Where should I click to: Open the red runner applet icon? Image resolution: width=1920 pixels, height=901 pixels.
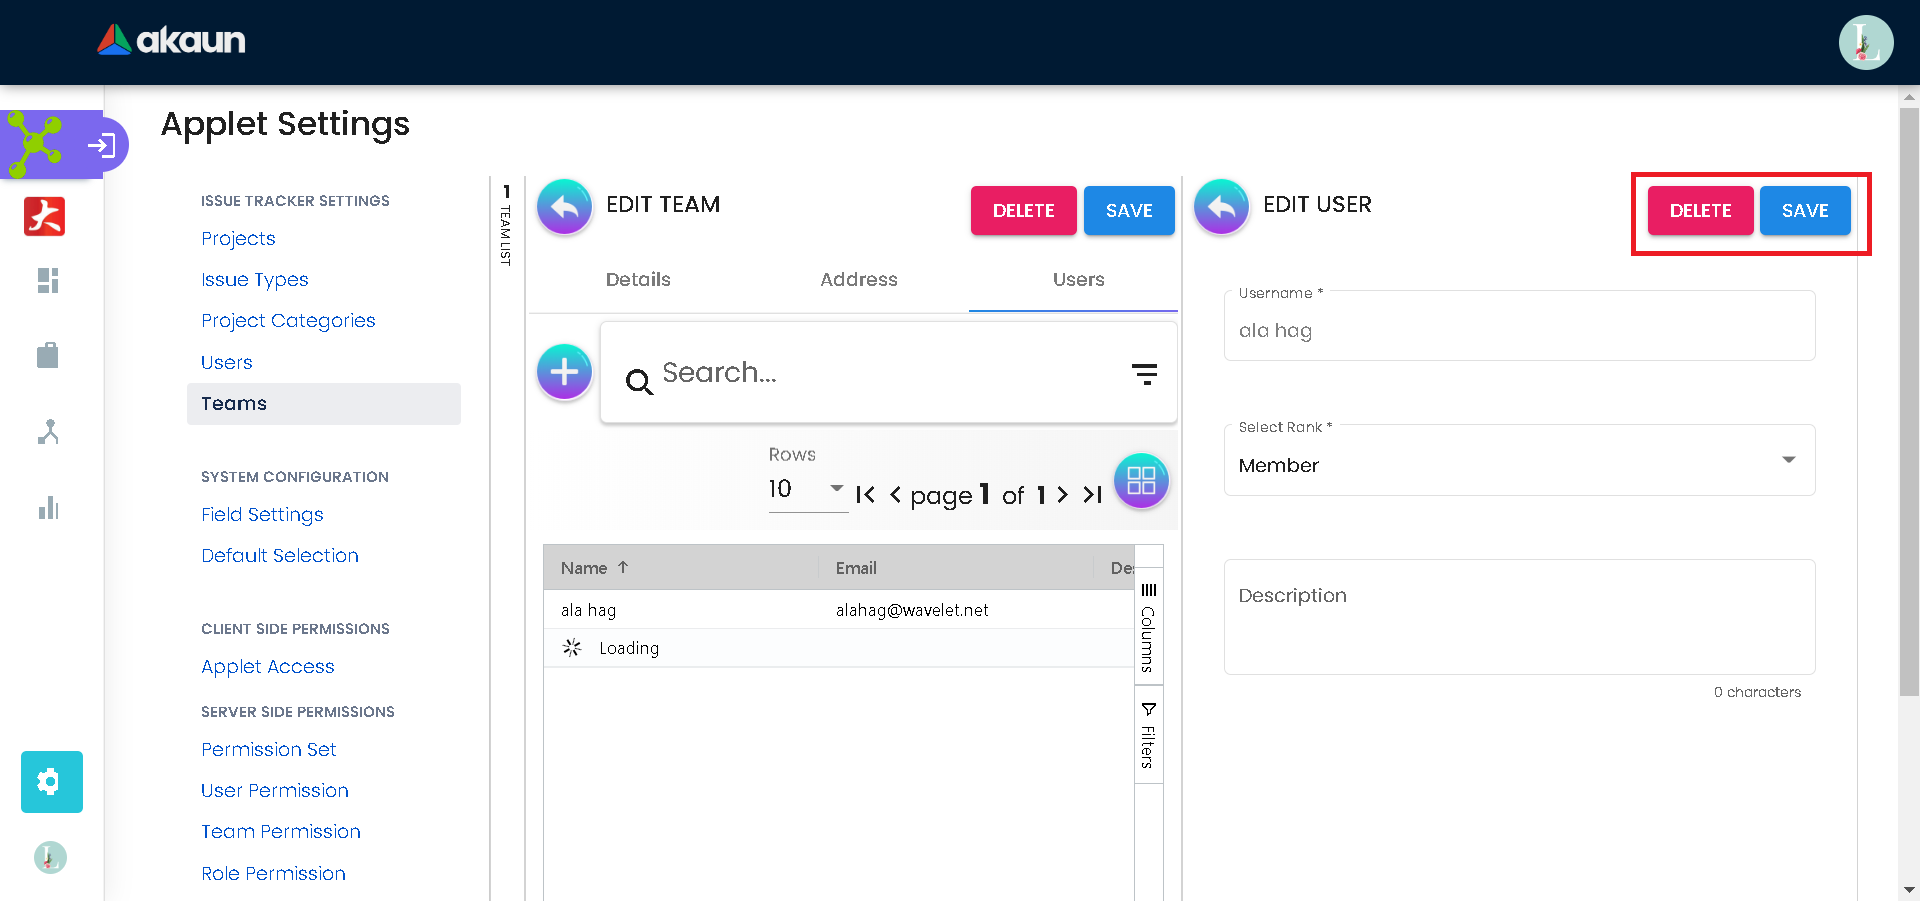pos(45,216)
